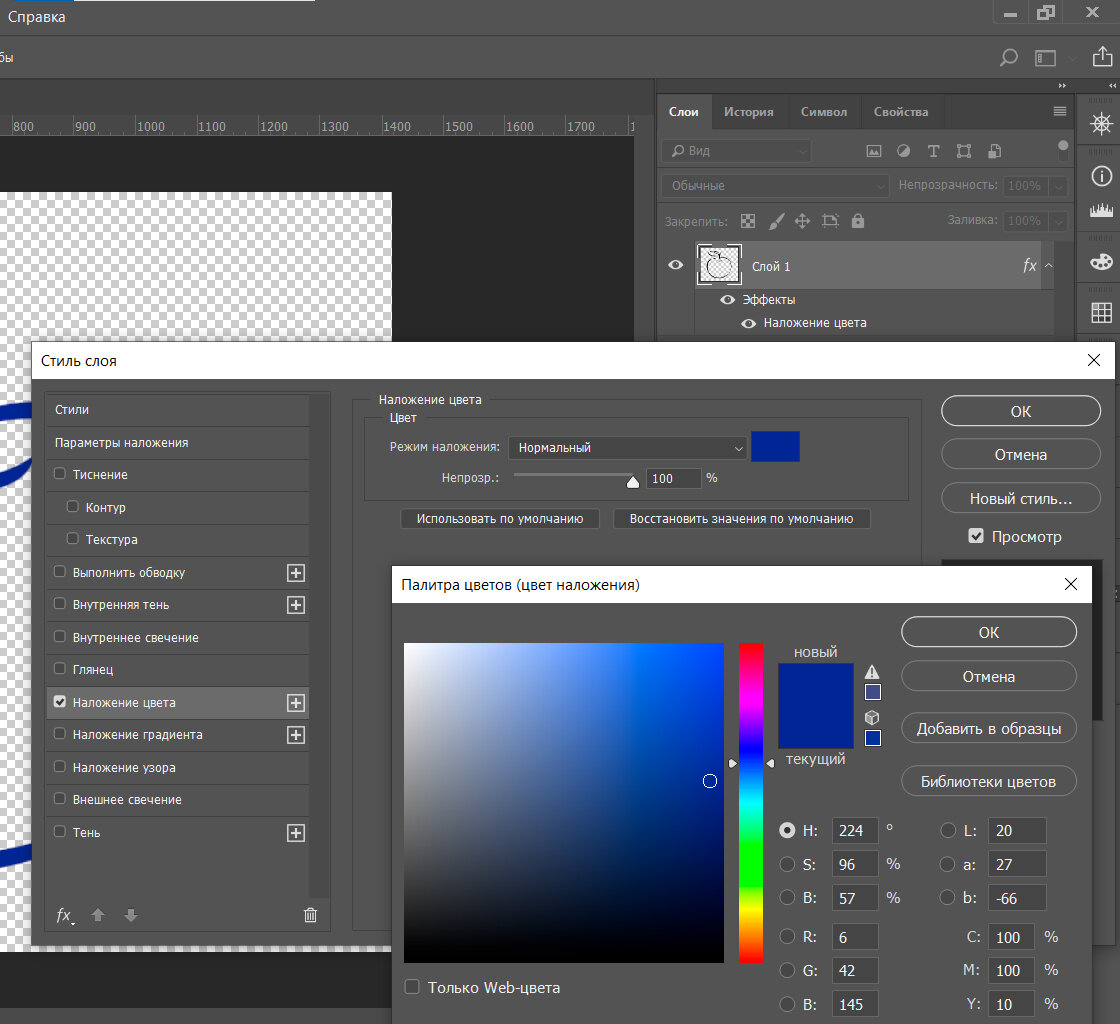The height and width of the screenshot is (1024, 1120).
Task: Click the trash icon in Layer Style dialog
Action: [x=310, y=914]
